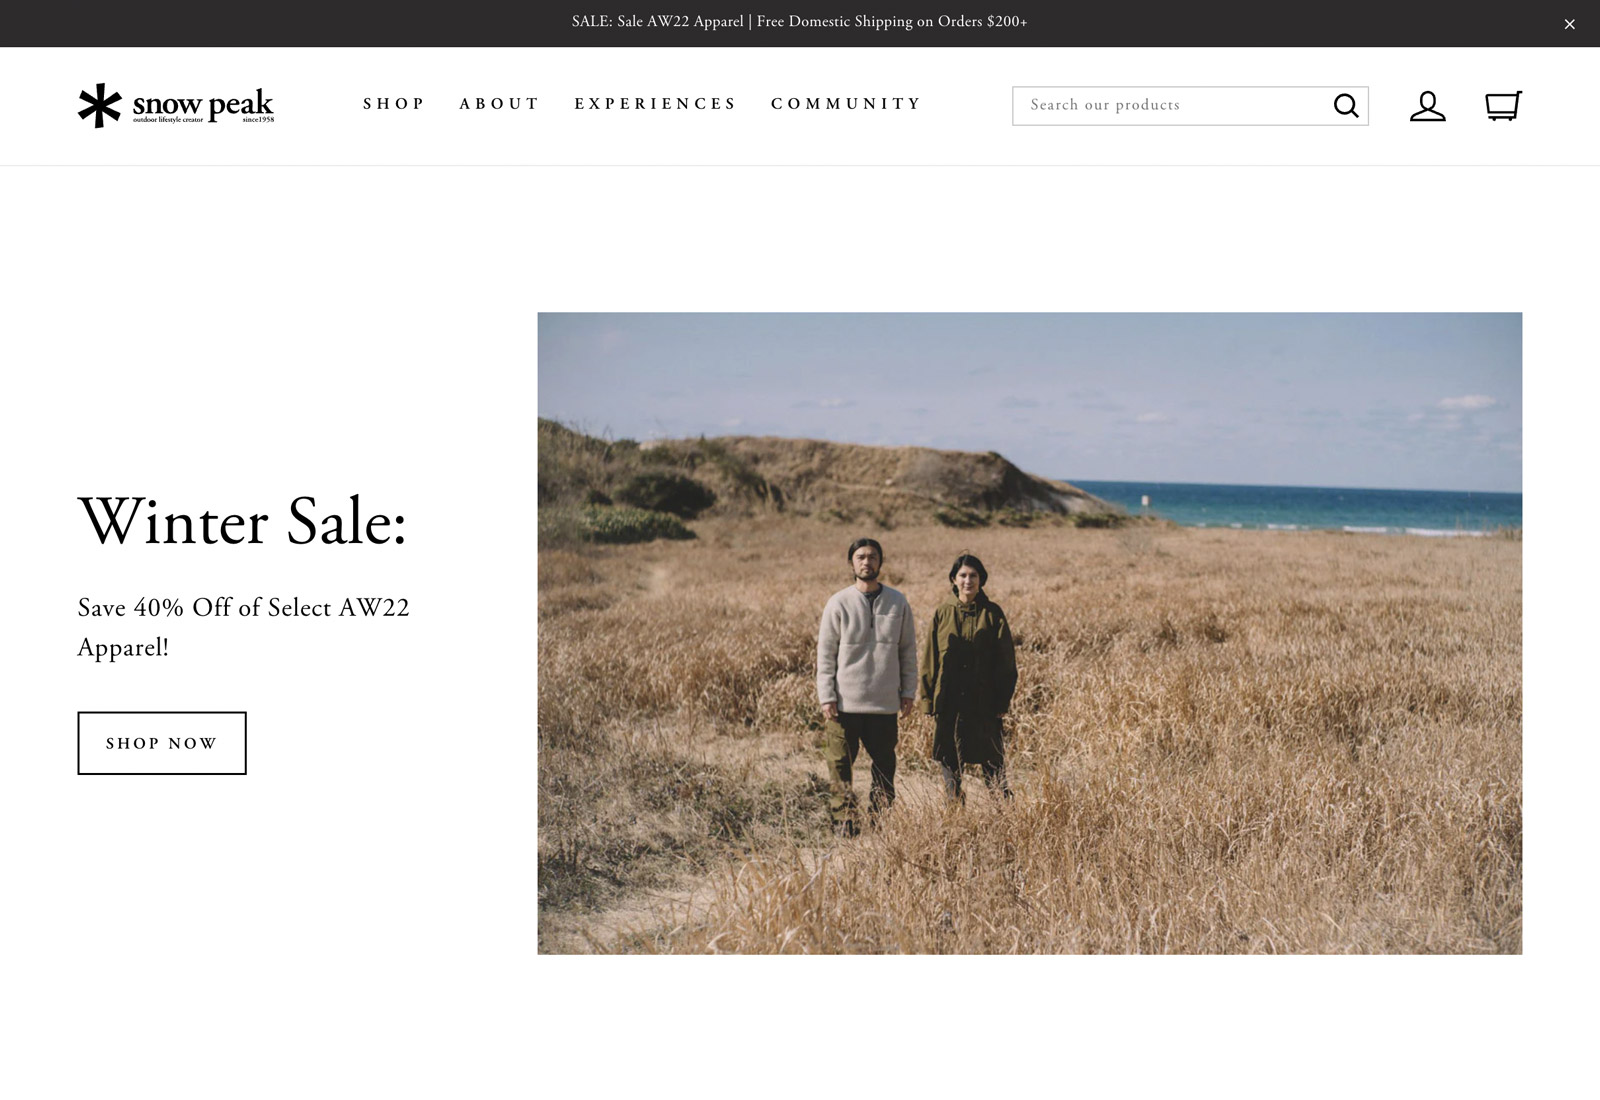The image size is (1600, 1100).
Task: Click the SHOP NOW button
Action: tap(162, 743)
